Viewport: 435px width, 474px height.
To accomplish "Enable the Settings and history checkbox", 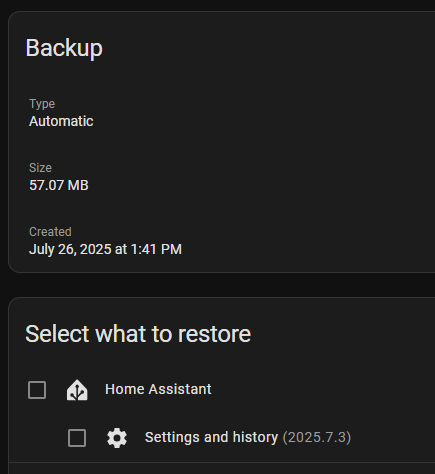I will click(77, 438).
